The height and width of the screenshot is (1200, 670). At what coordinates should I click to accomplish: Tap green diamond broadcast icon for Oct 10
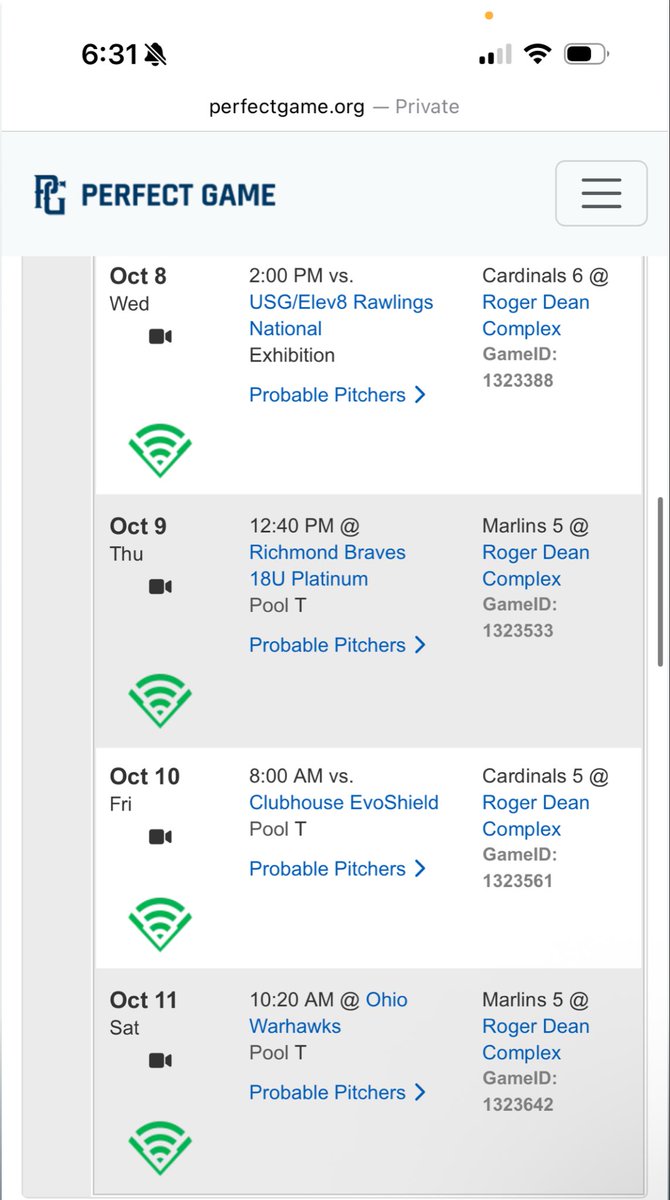click(x=160, y=924)
